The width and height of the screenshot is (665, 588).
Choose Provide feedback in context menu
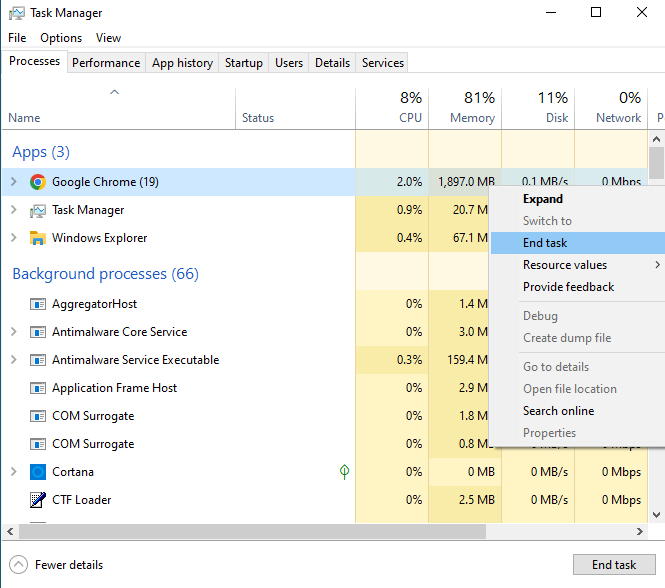click(x=578, y=287)
